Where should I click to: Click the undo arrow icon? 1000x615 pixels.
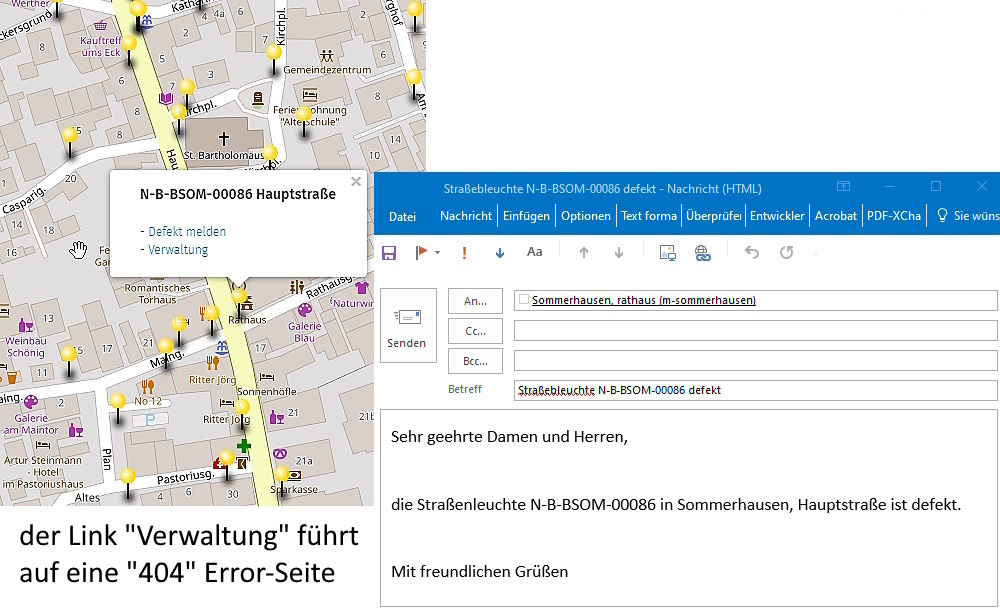click(752, 252)
